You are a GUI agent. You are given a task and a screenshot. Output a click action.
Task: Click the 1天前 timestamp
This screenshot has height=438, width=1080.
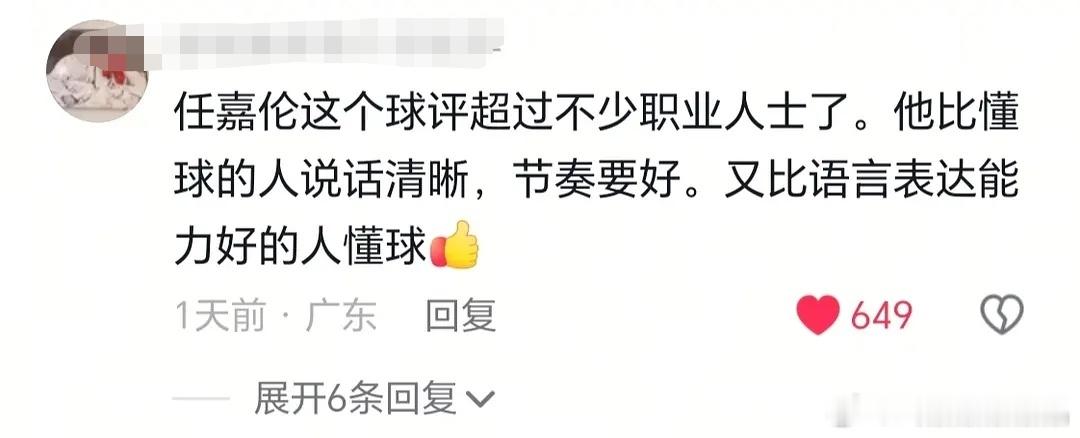(x=220, y=317)
